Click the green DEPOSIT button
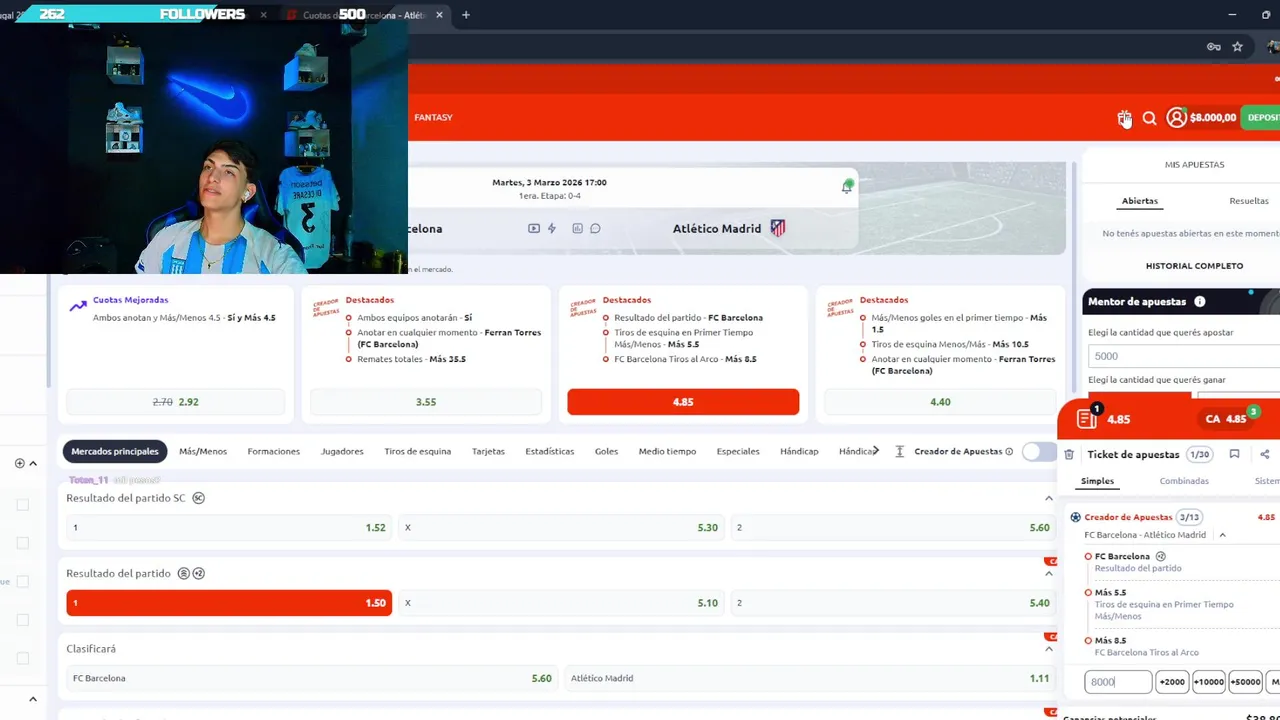1280x720 pixels. [x=1260, y=118]
